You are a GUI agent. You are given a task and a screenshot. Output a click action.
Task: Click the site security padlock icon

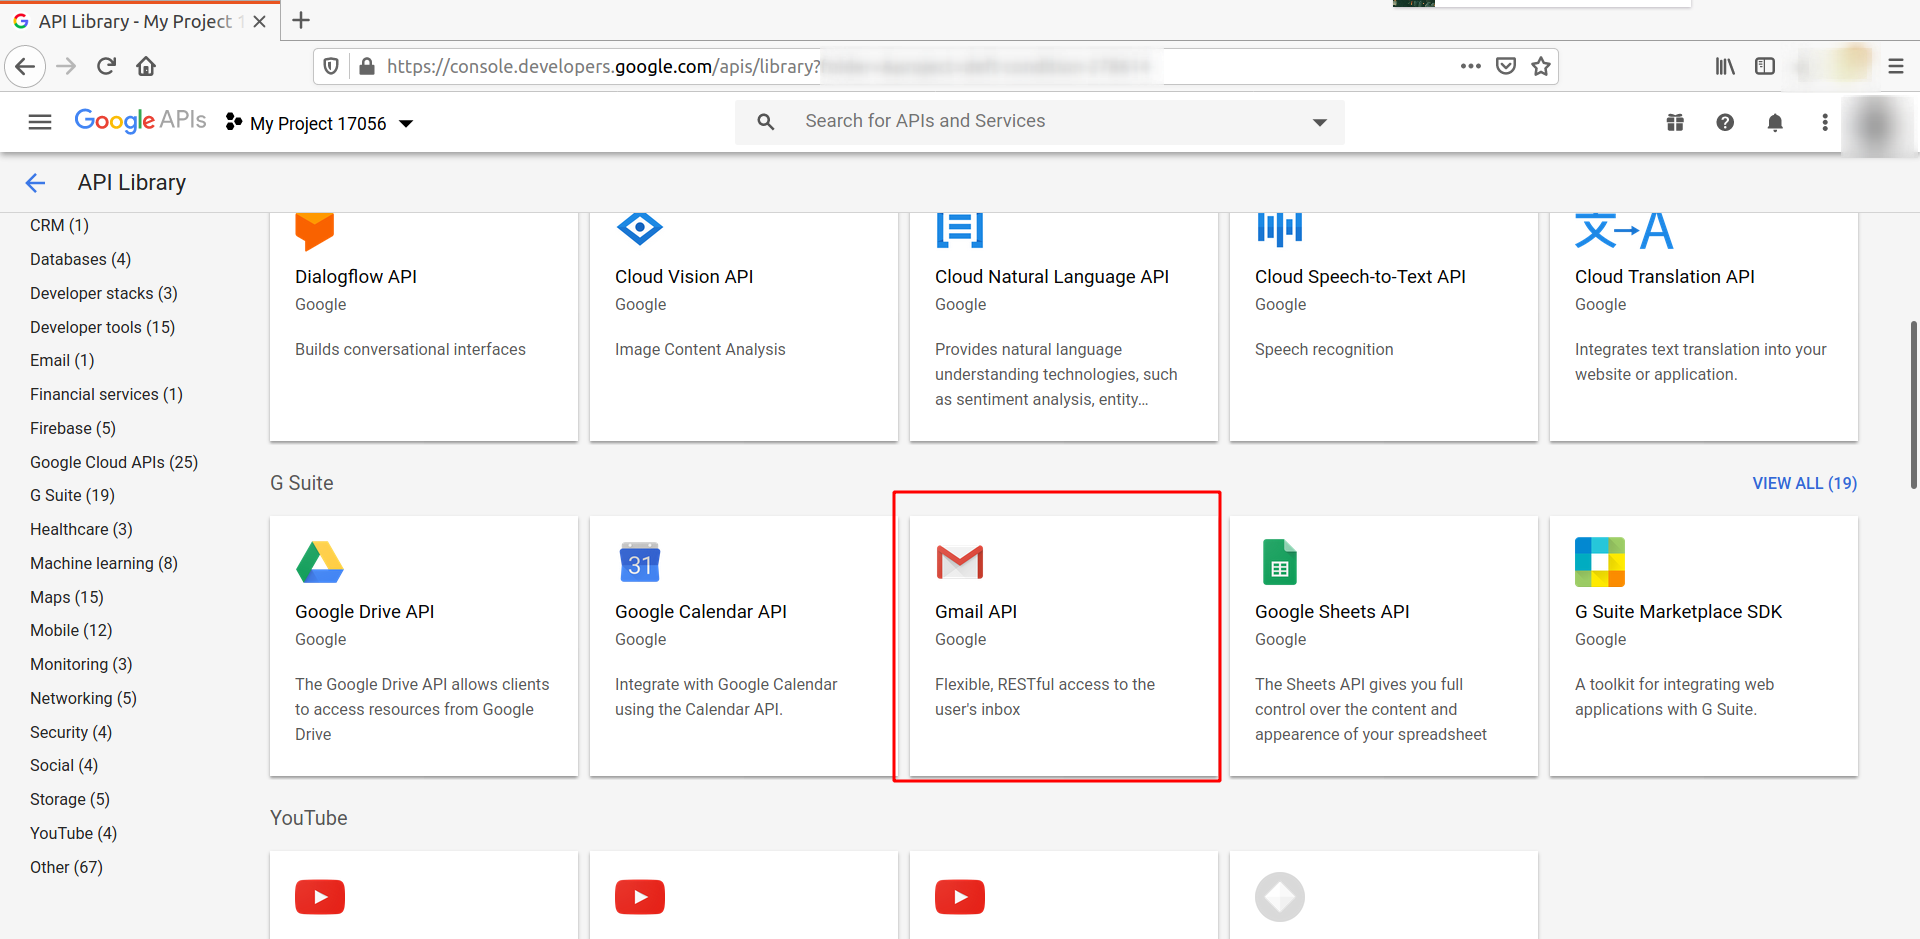click(367, 67)
